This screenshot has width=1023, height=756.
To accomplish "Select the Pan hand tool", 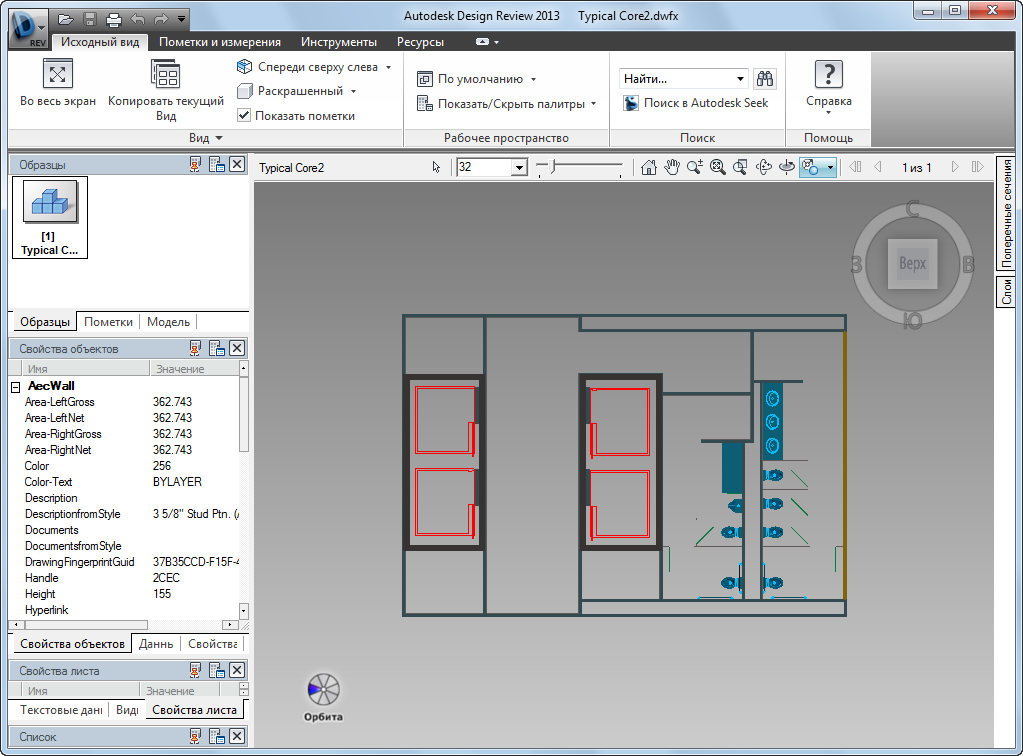I will coord(671,168).
